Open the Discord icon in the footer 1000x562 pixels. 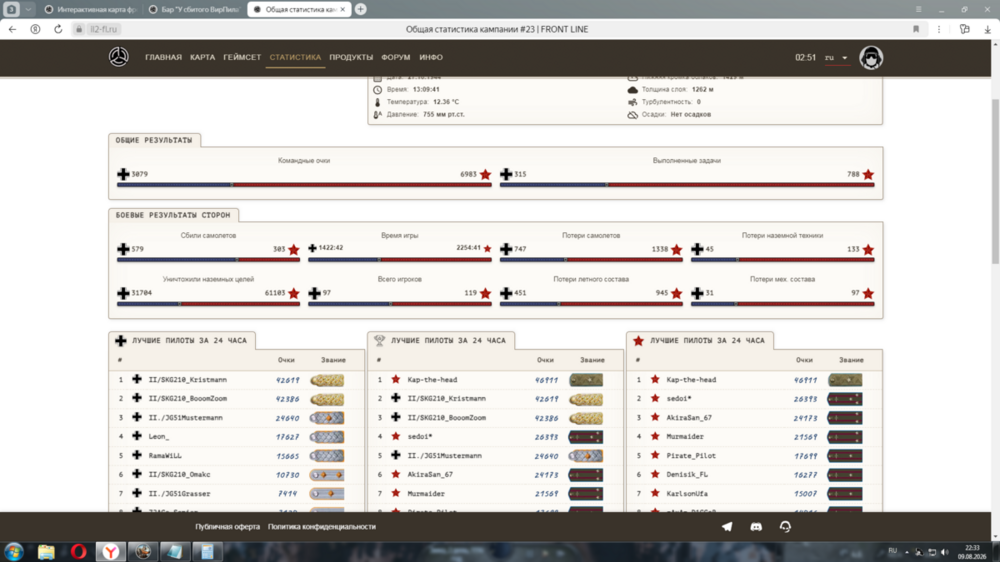click(x=756, y=527)
